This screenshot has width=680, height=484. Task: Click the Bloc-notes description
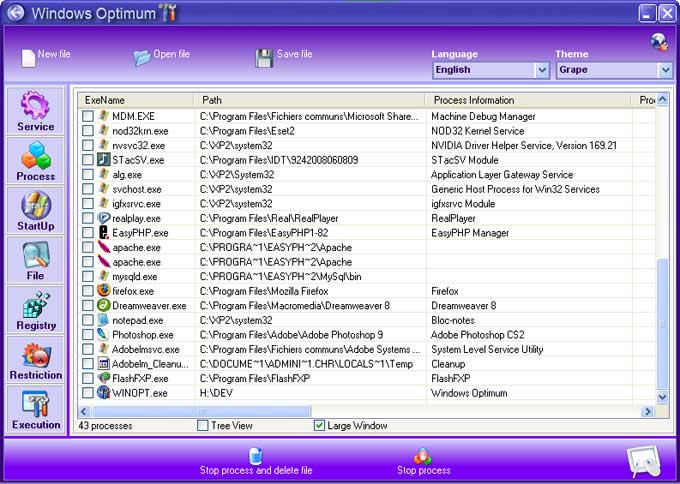point(453,320)
